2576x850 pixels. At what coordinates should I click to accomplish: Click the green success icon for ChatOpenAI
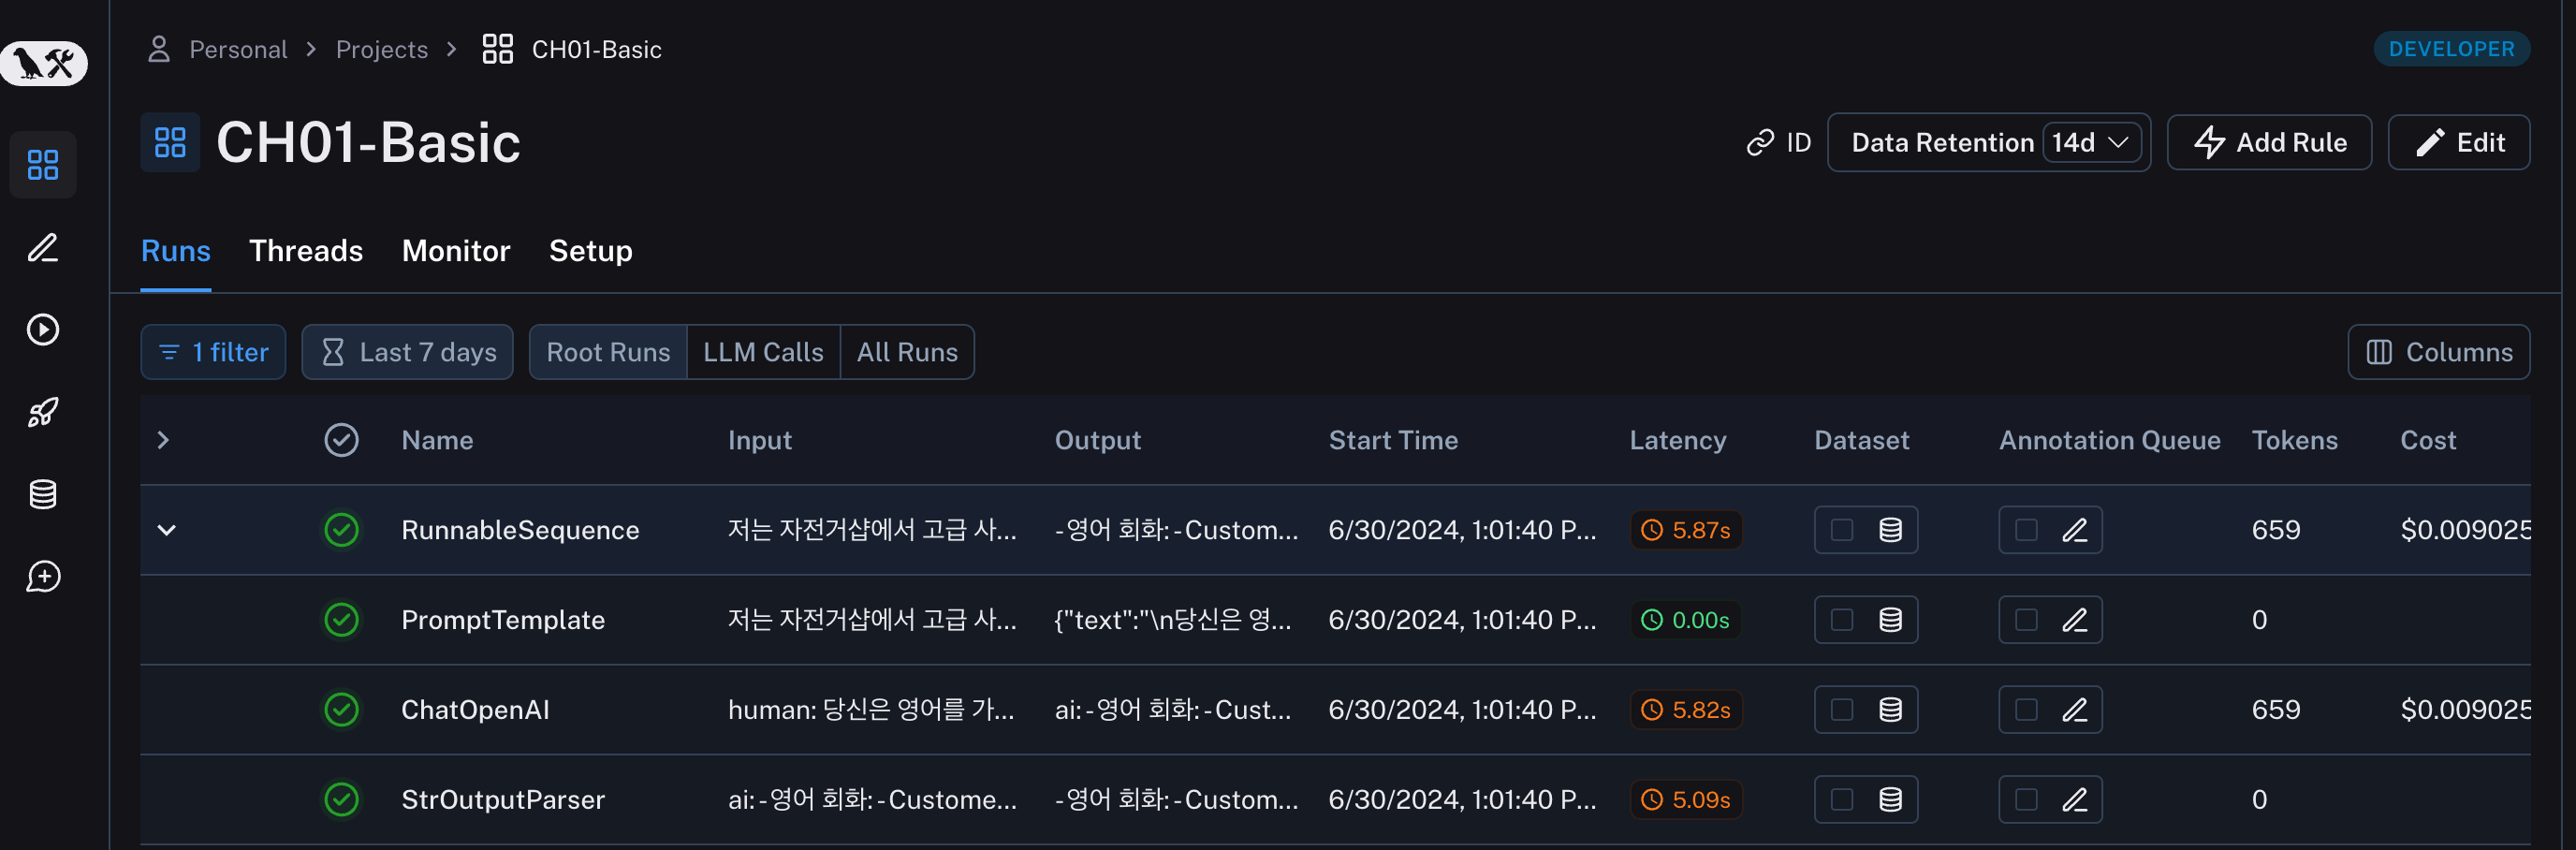[341, 710]
